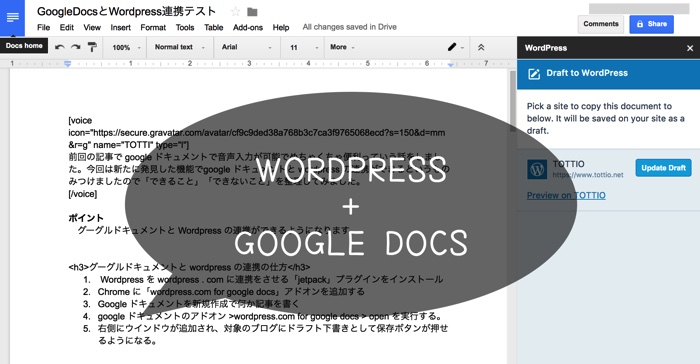Click the [voice opening shortcode line
The height and width of the screenshot is (364, 700).
click(x=80, y=121)
